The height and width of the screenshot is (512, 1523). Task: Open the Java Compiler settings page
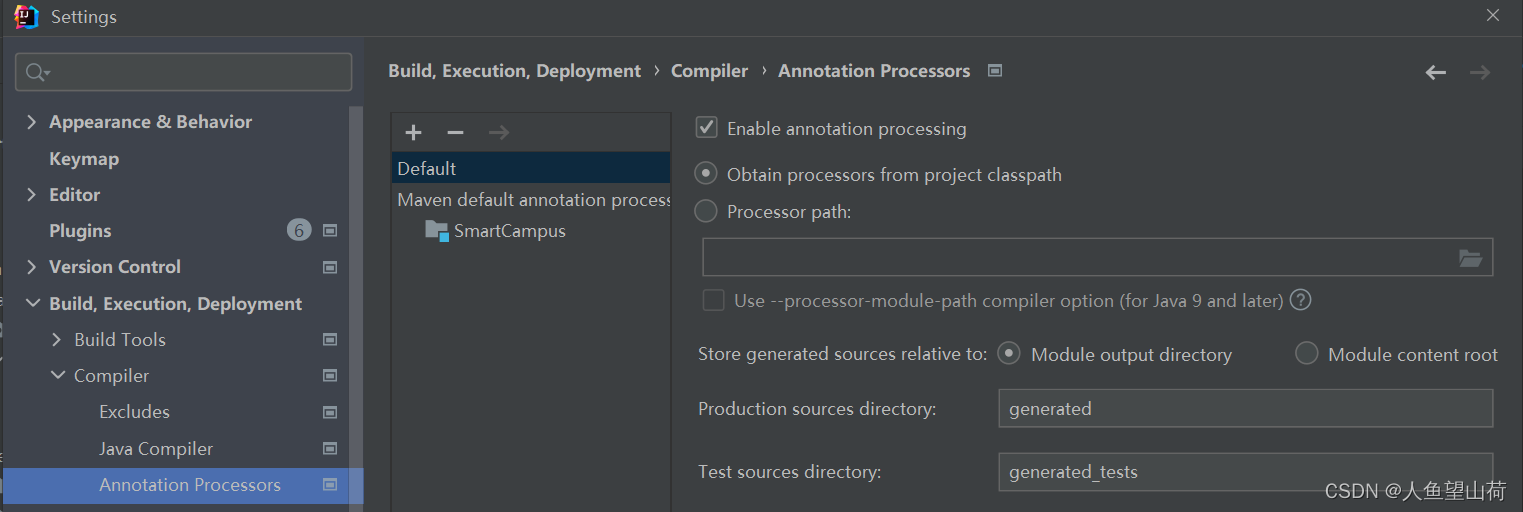point(155,449)
